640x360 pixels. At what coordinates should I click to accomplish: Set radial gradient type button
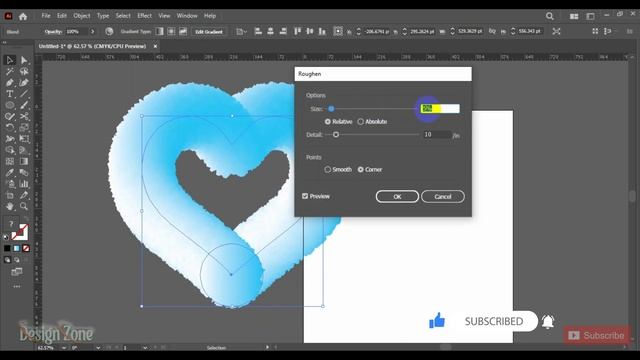pos(171,31)
